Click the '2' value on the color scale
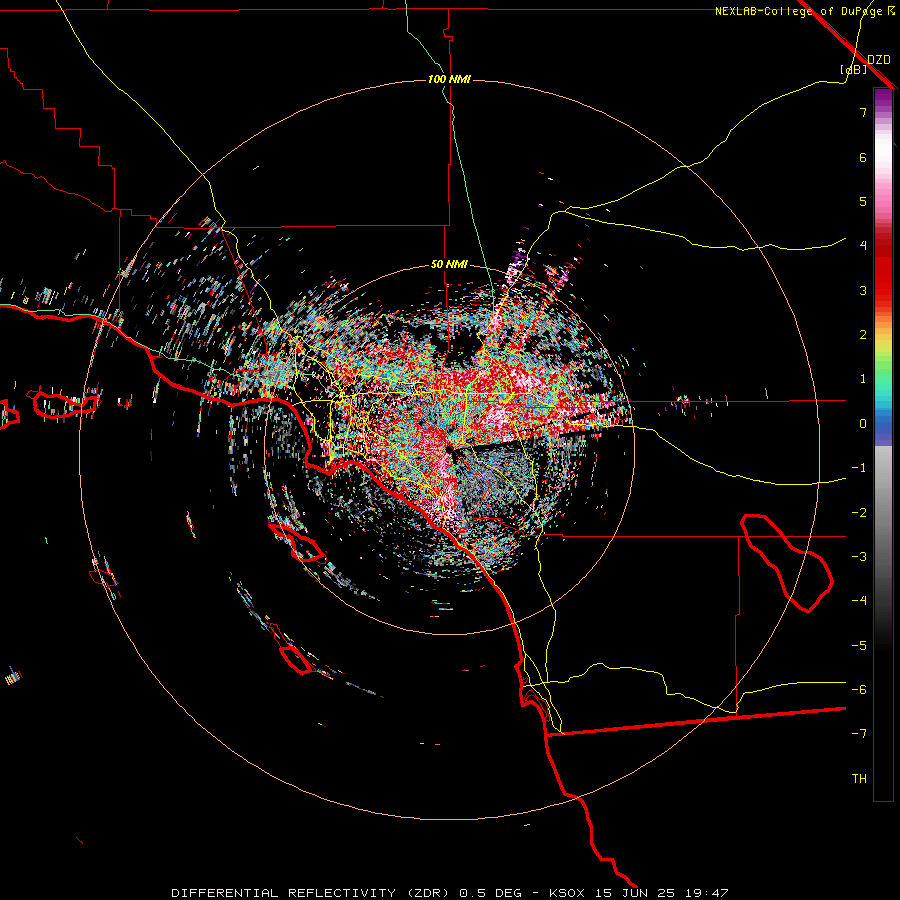The width and height of the screenshot is (900, 900). tap(863, 335)
